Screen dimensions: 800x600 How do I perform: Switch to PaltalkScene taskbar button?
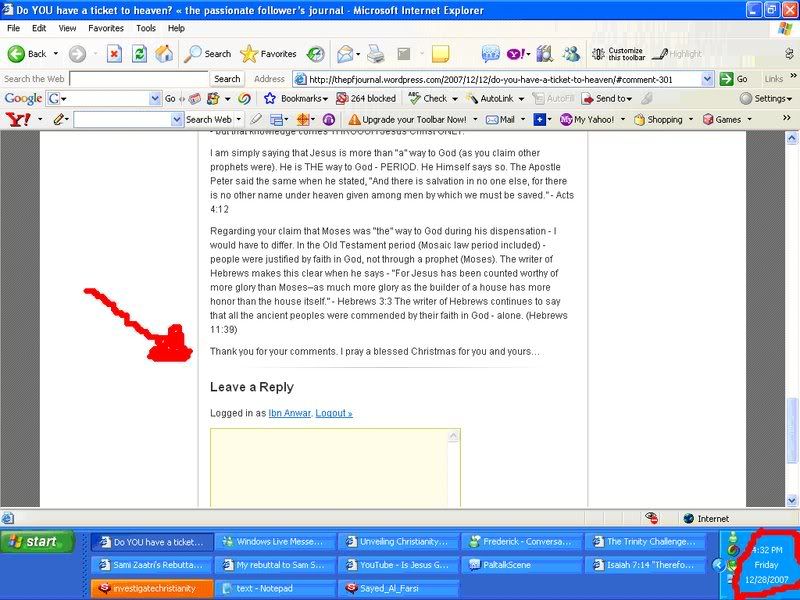[x=522, y=565]
